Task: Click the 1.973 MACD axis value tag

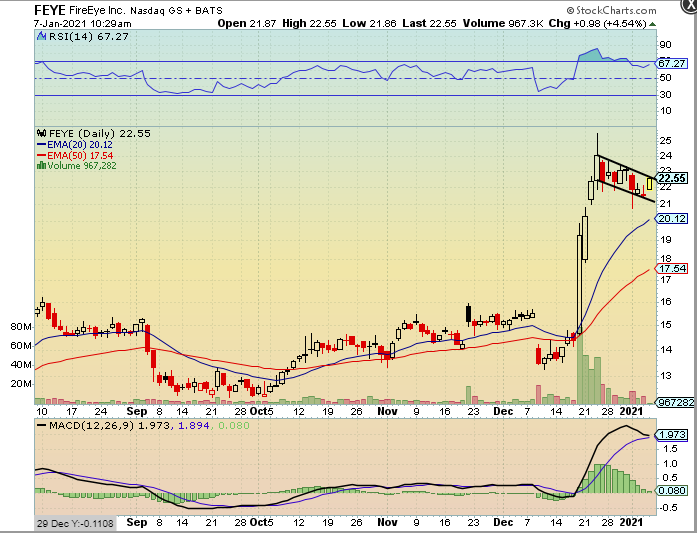Action: (673, 435)
